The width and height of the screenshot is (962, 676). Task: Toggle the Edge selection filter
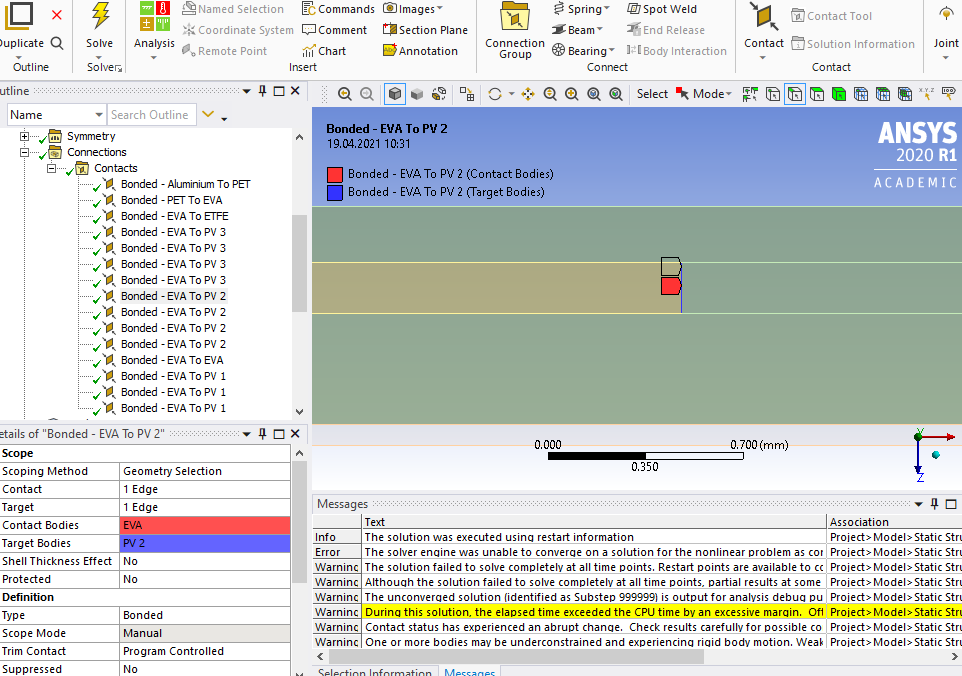(795, 94)
